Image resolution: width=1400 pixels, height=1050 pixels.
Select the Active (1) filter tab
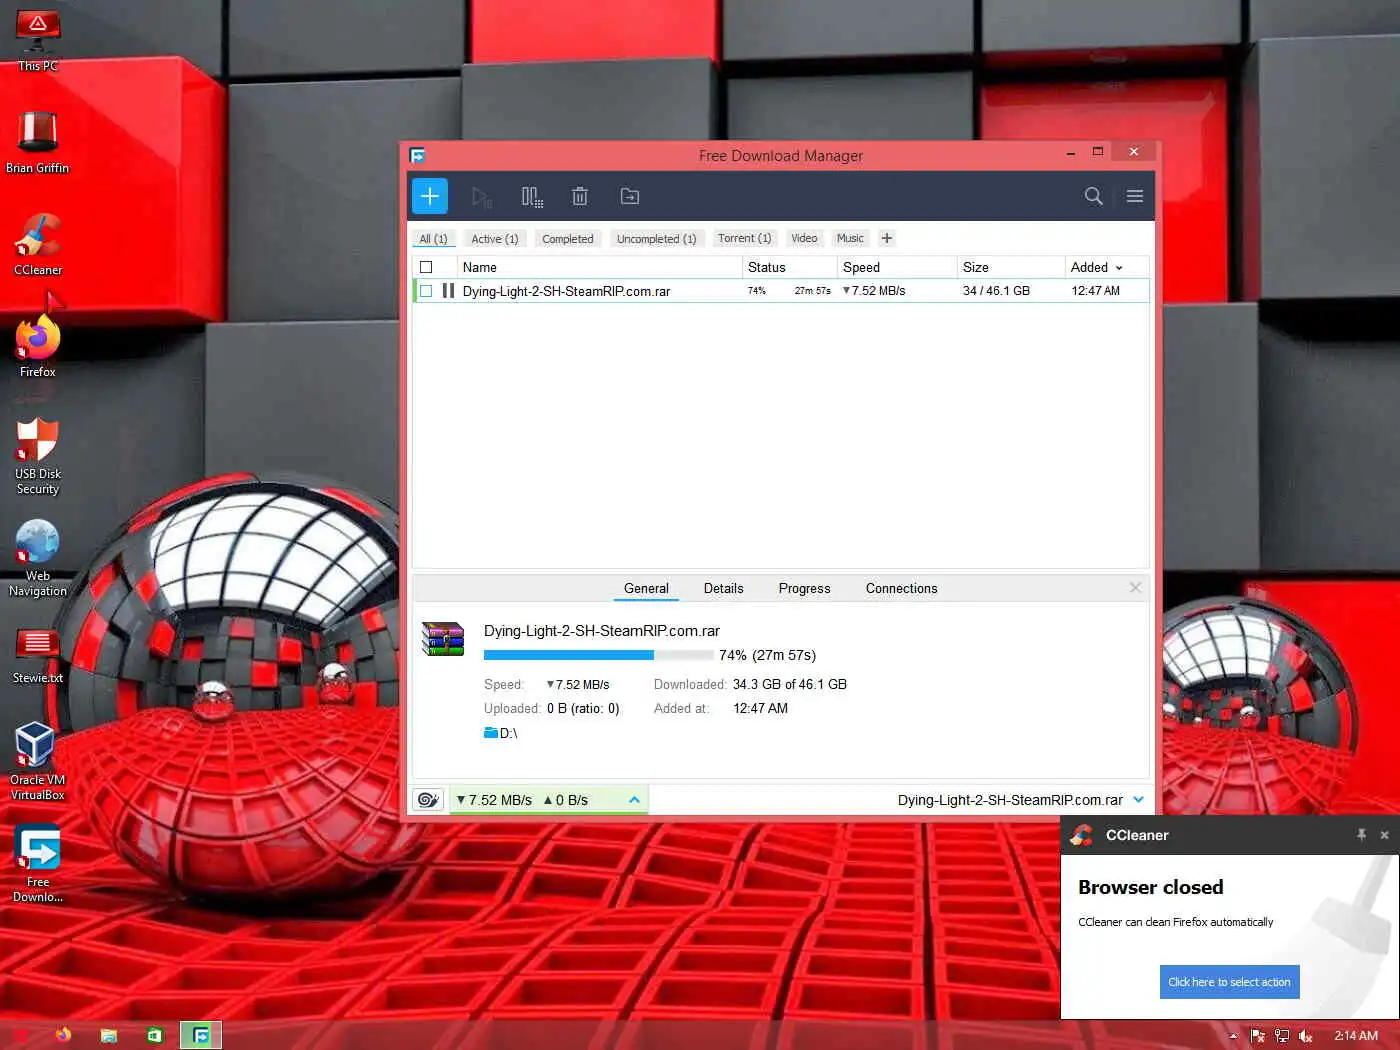pos(495,239)
